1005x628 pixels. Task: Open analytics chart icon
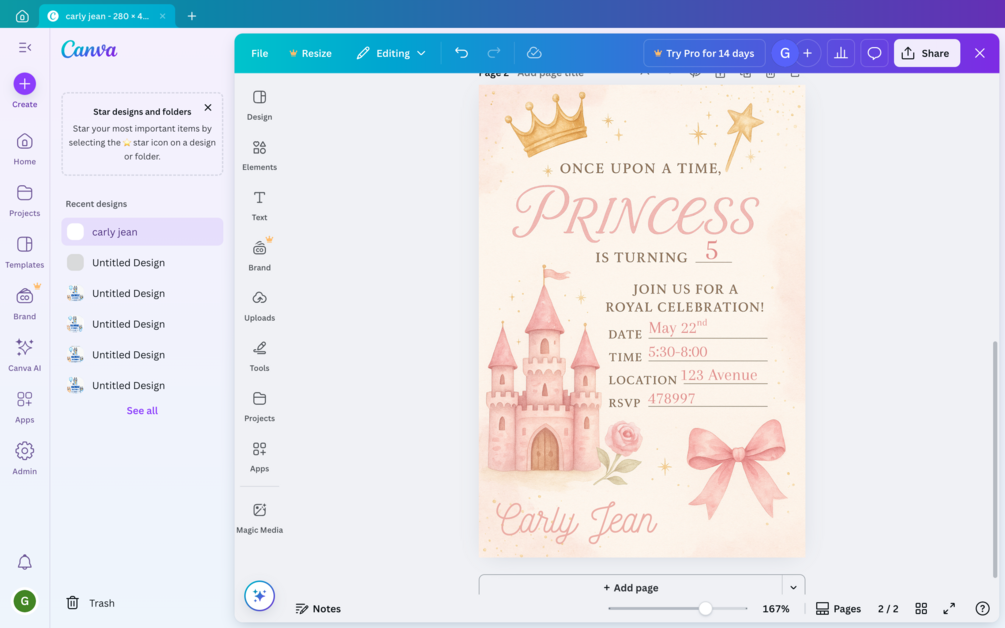point(840,53)
